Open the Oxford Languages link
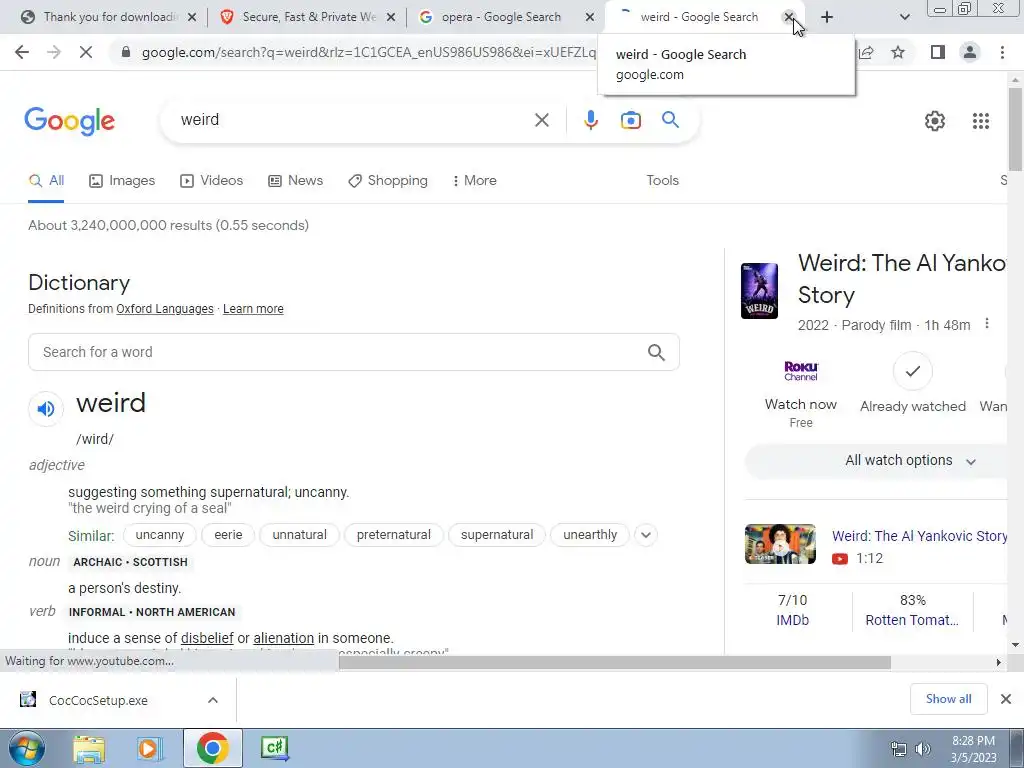 tap(165, 309)
